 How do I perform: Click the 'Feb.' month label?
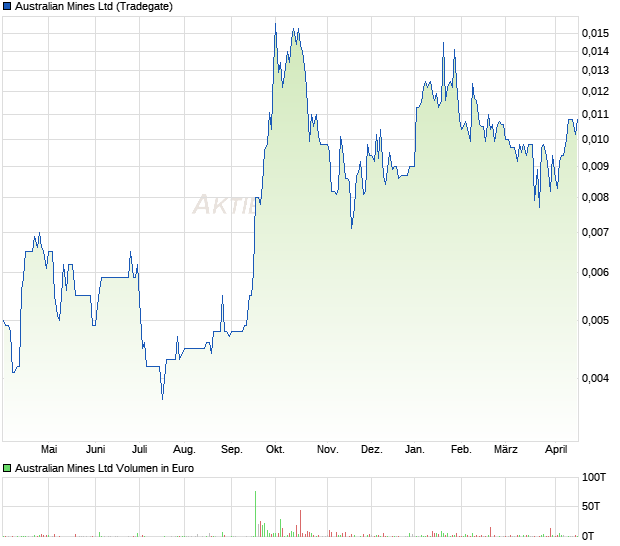pos(461,450)
